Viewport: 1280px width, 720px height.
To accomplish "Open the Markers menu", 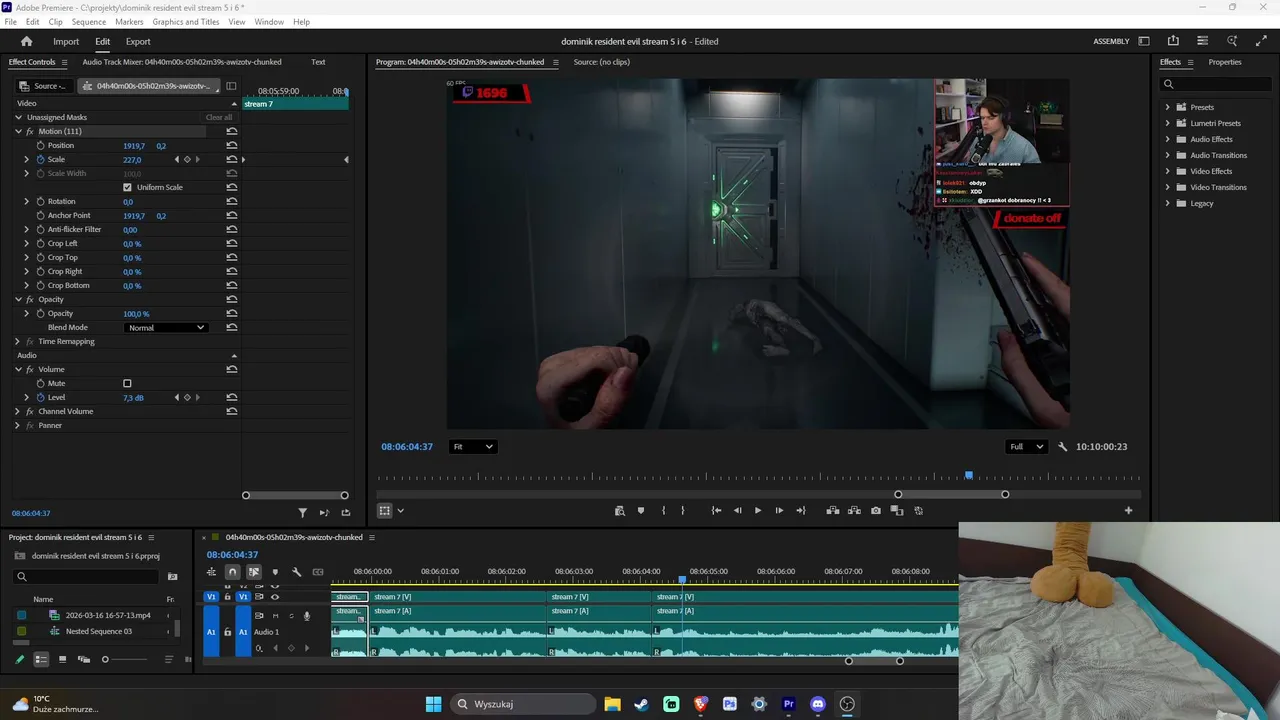I will coord(129,21).
